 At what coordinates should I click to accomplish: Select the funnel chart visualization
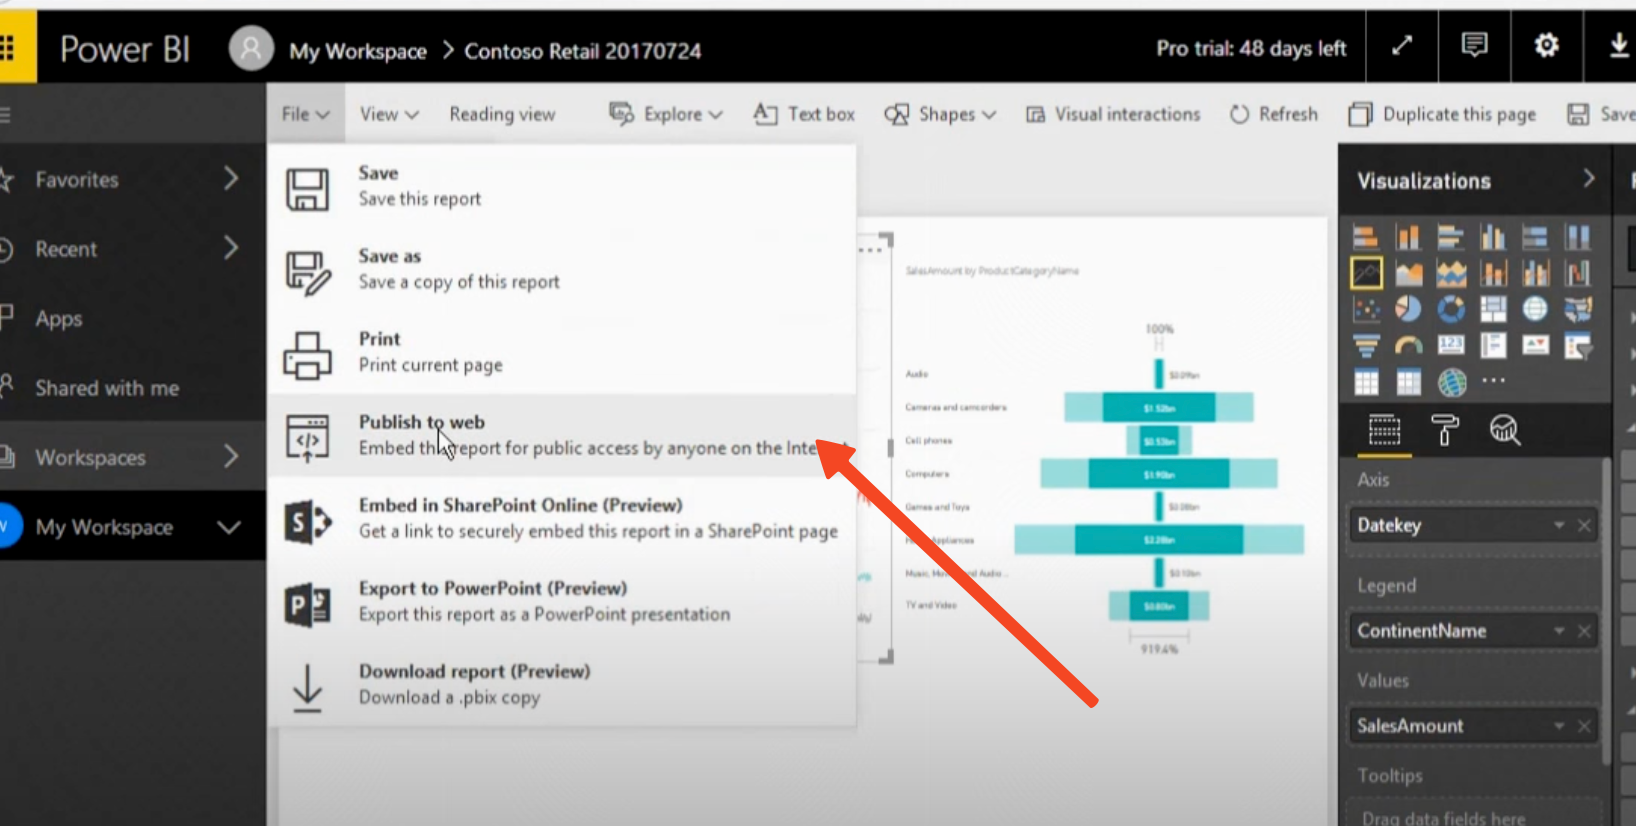point(1366,346)
